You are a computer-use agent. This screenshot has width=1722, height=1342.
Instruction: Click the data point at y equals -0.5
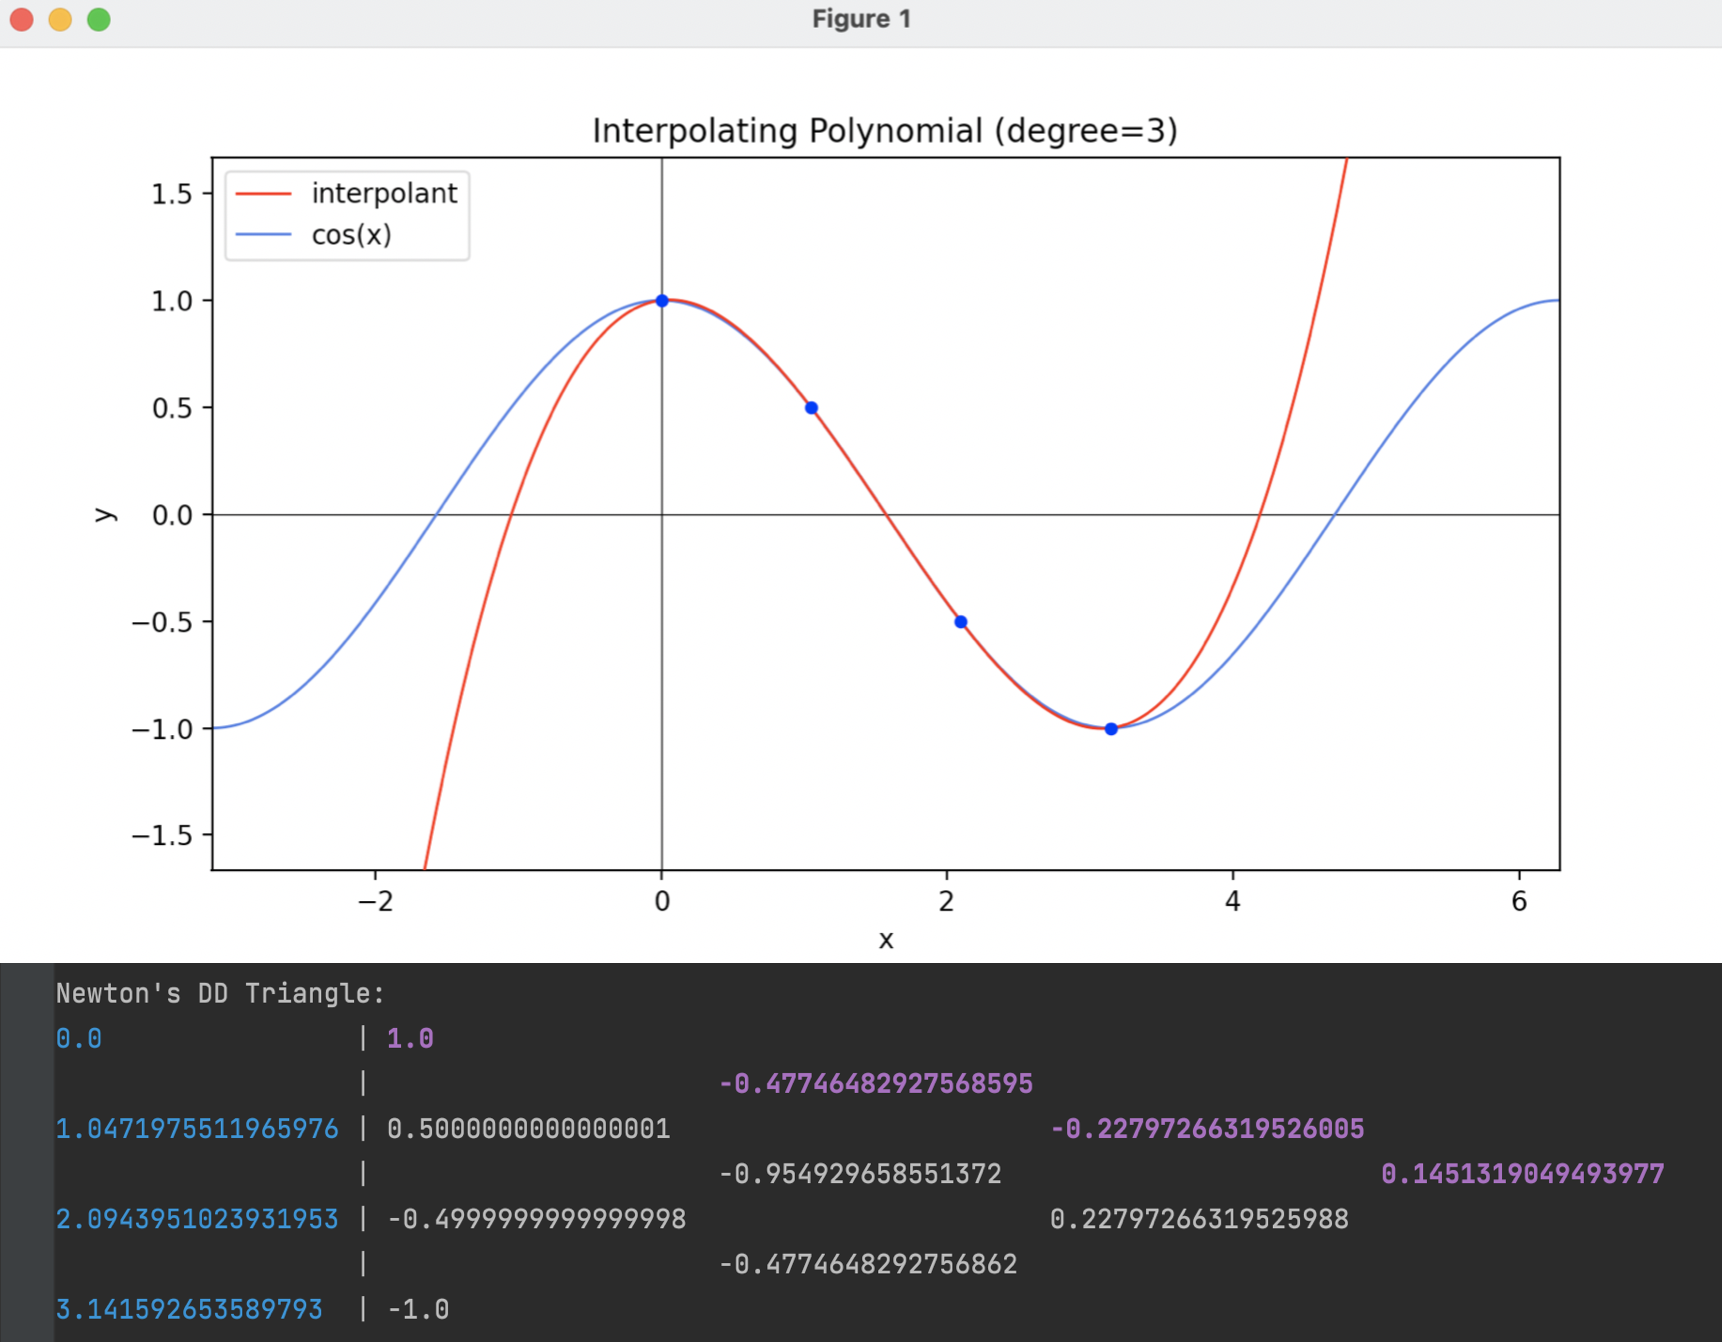click(x=961, y=622)
